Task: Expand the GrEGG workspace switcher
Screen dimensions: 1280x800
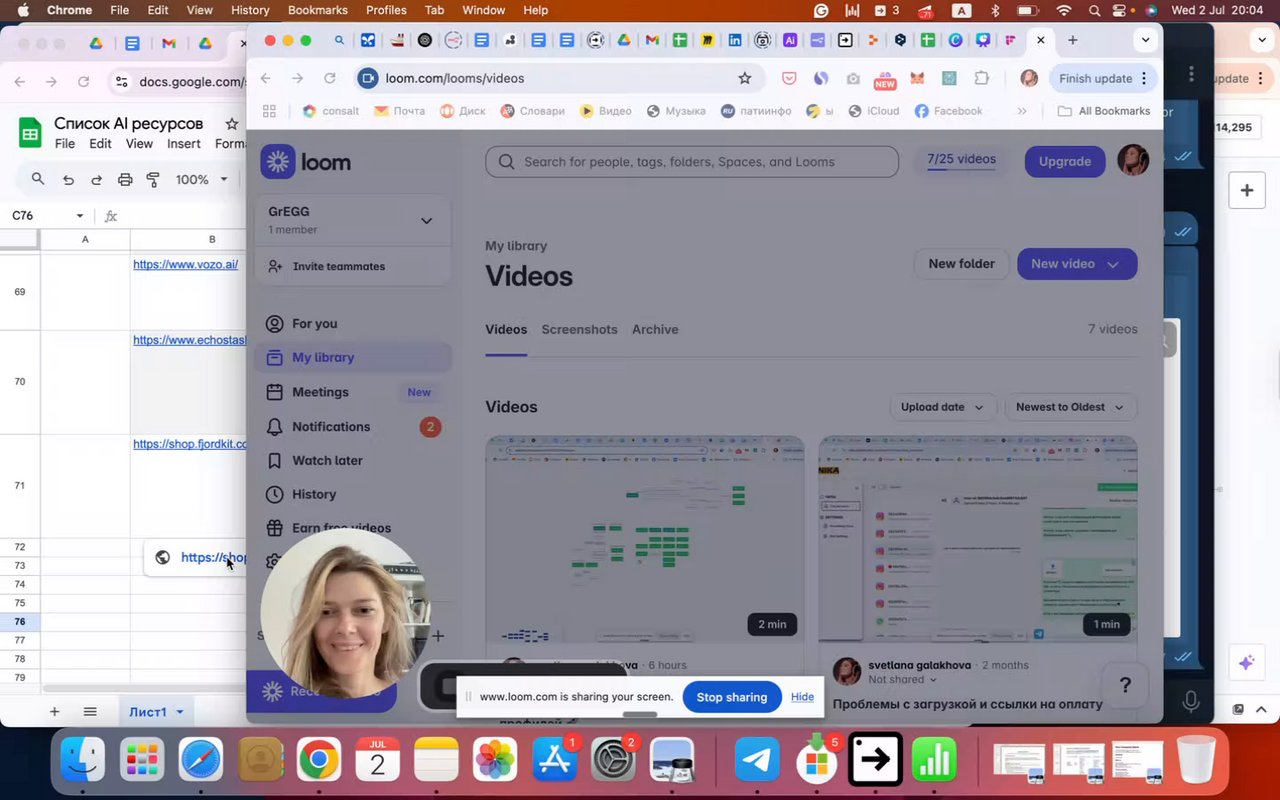Action: tap(426, 221)
